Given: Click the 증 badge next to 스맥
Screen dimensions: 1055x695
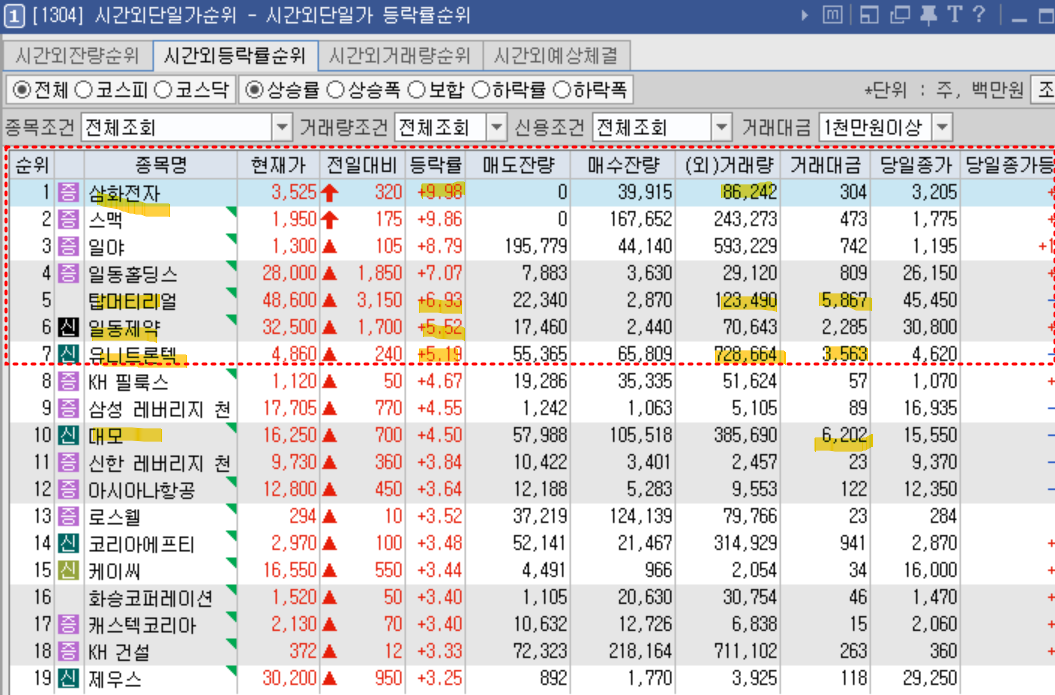Looking at the screenshot, I should 68,219.
